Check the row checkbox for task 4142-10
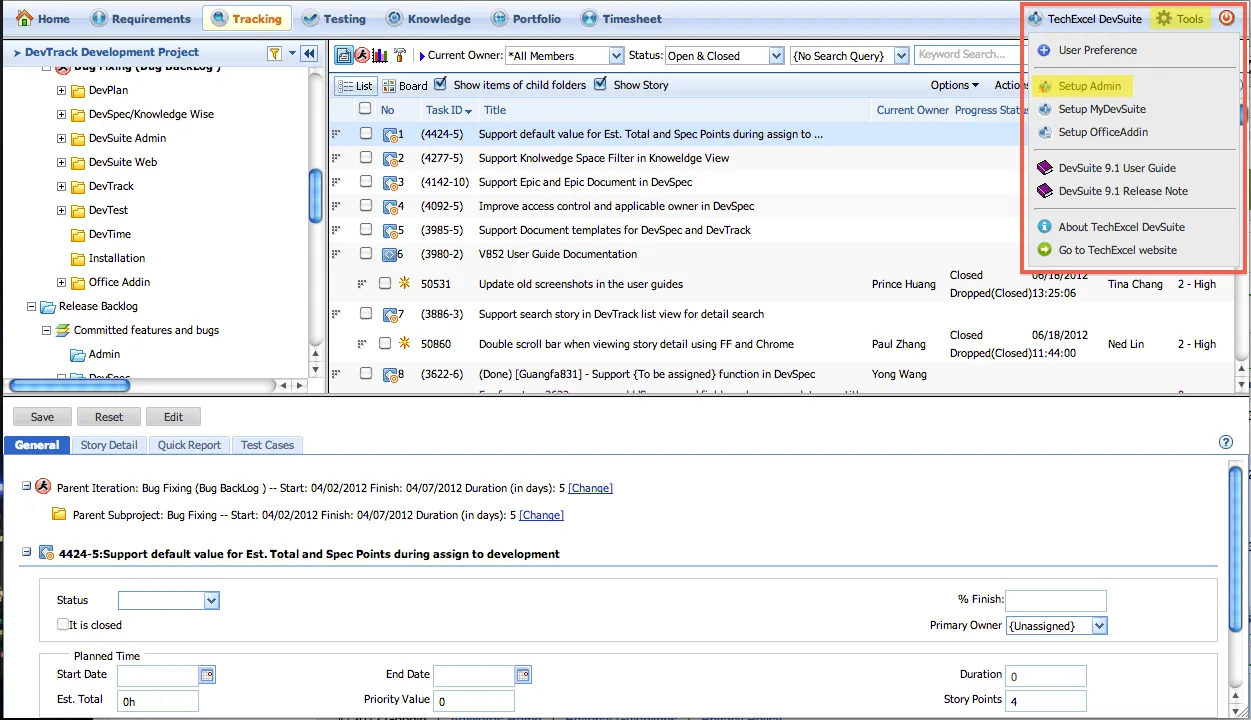This screenshot has height=720, width=1251. 366,181
